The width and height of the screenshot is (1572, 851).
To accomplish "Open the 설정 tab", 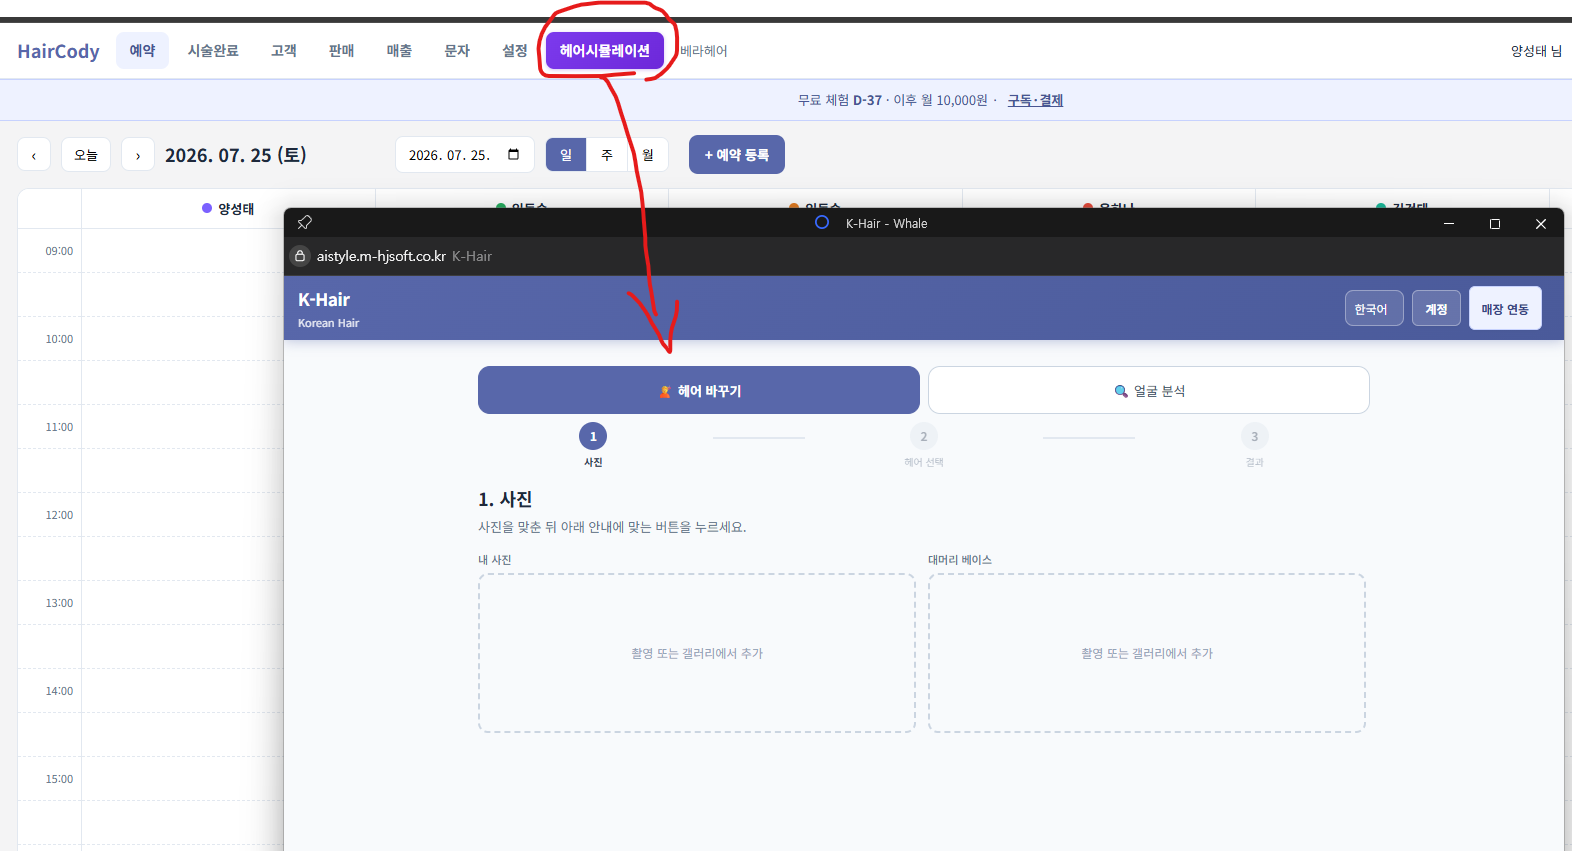I will tap(515, 50).
